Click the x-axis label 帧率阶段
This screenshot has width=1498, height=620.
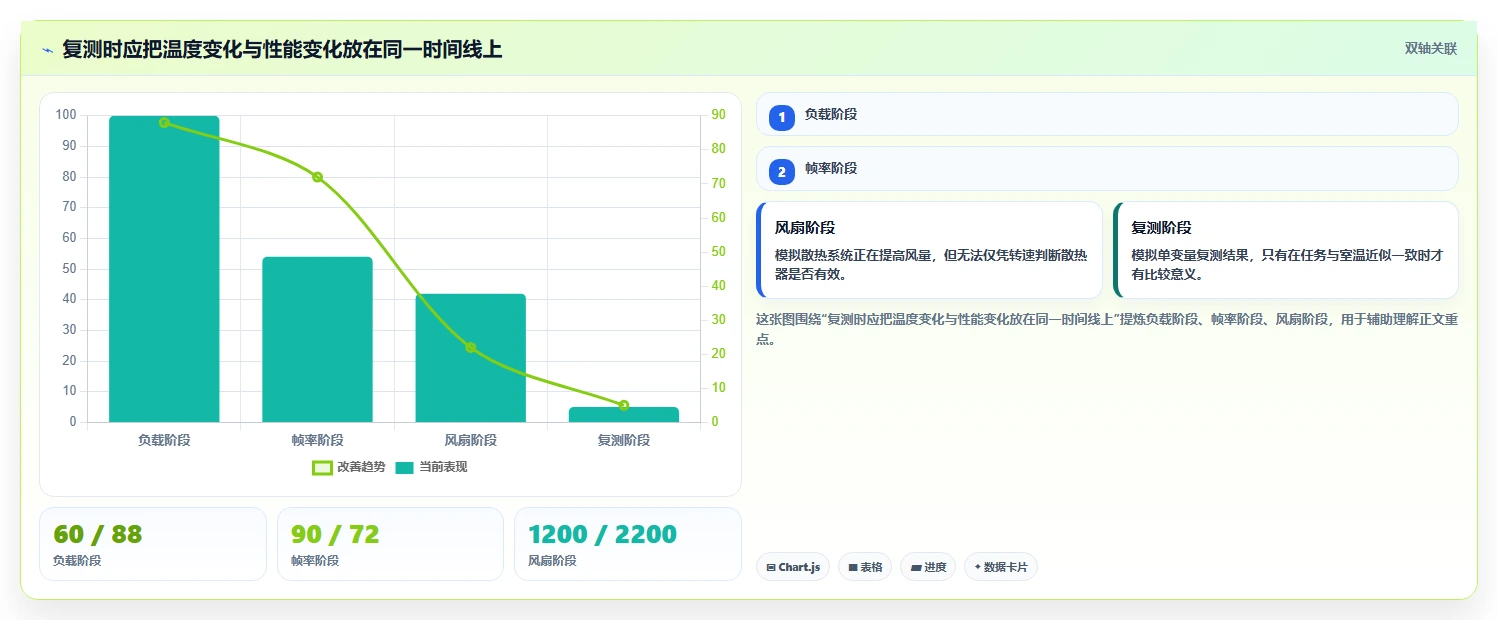pos(317,440)
